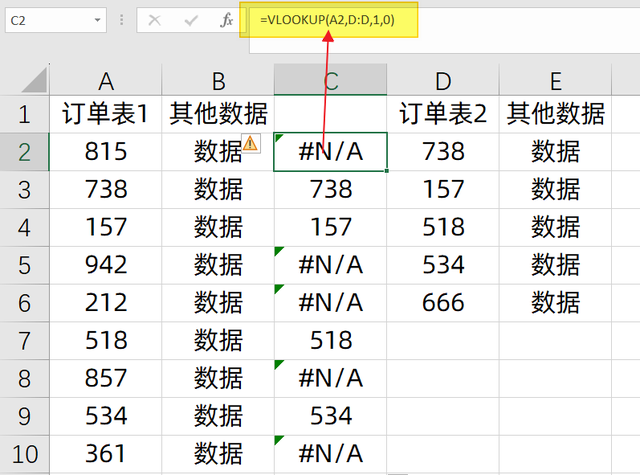This screenshot has width=640, height=475.
Task: Click cell C8 showing #N/A
Action: coord(331,378)
